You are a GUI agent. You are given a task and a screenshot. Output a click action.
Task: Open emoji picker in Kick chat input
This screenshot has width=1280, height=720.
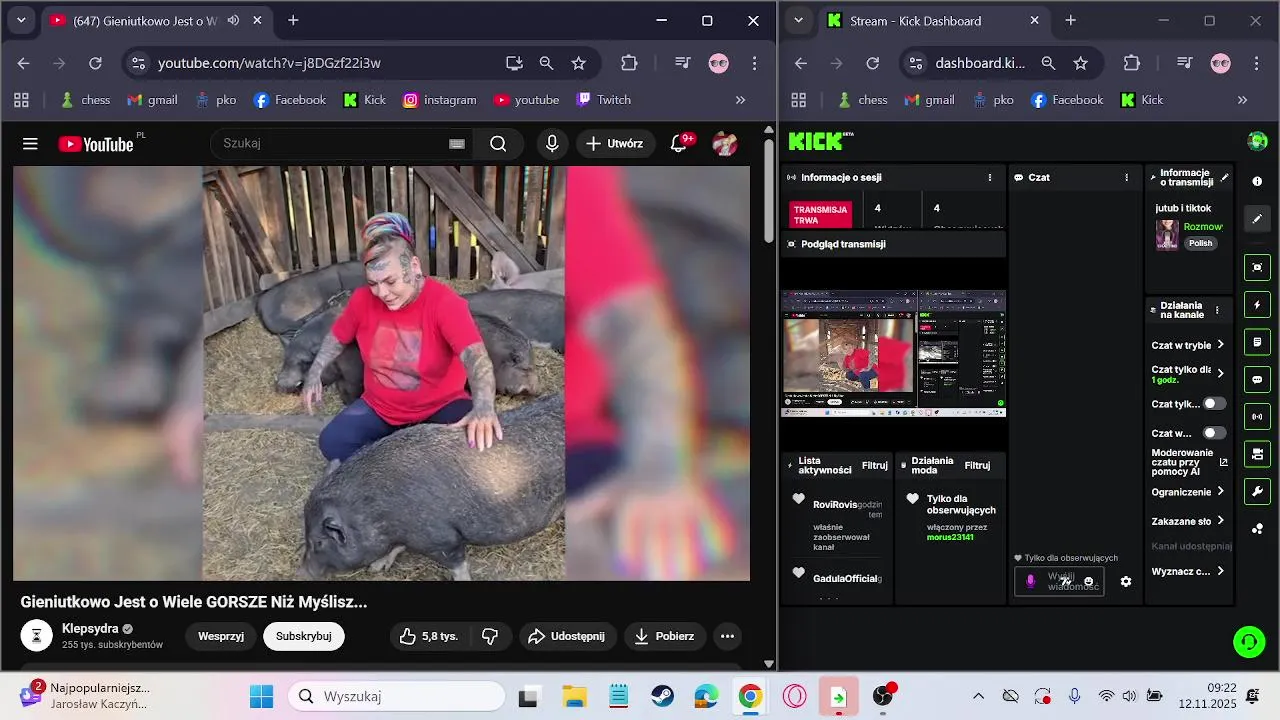(x=1089, y=581)
